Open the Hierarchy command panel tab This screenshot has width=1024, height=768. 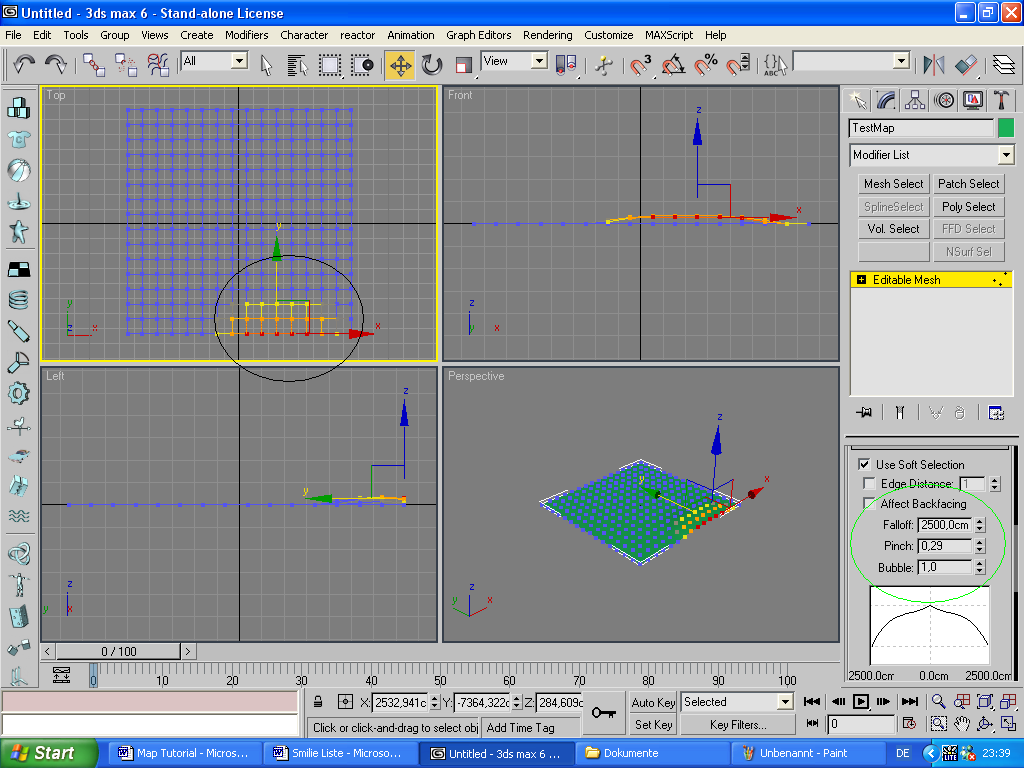pyautogui.click(x=915, y=100)
